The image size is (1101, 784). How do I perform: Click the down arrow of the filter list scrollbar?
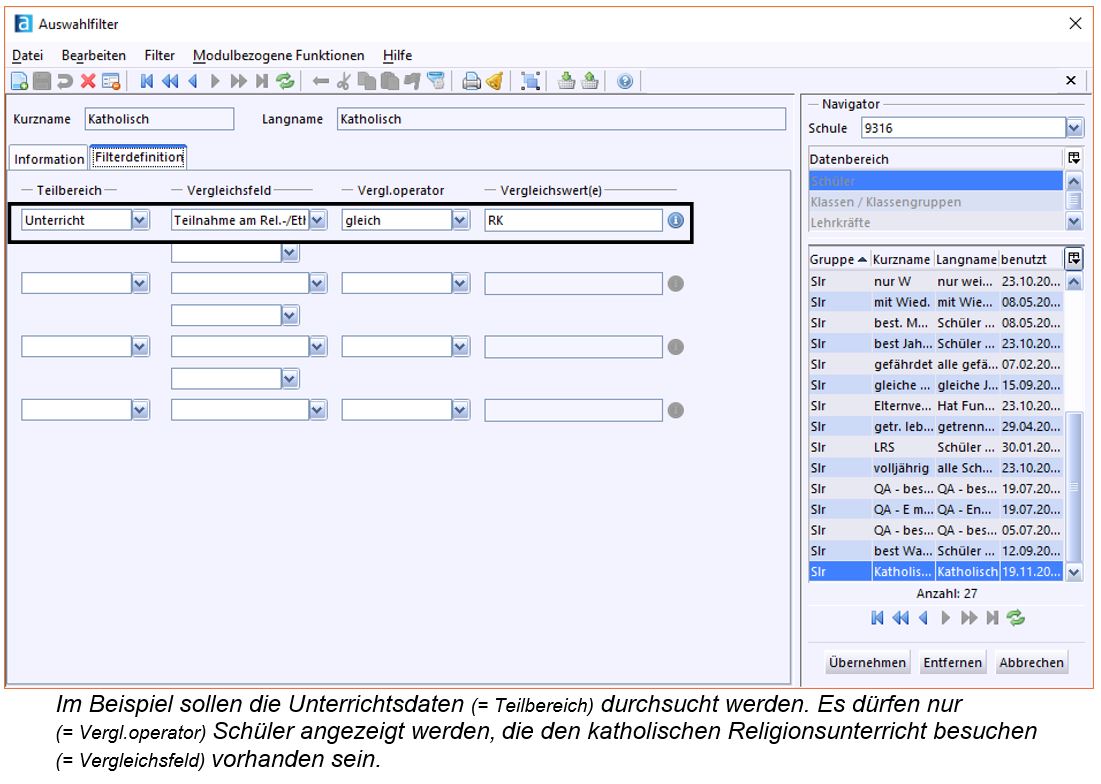[1074, 572]
